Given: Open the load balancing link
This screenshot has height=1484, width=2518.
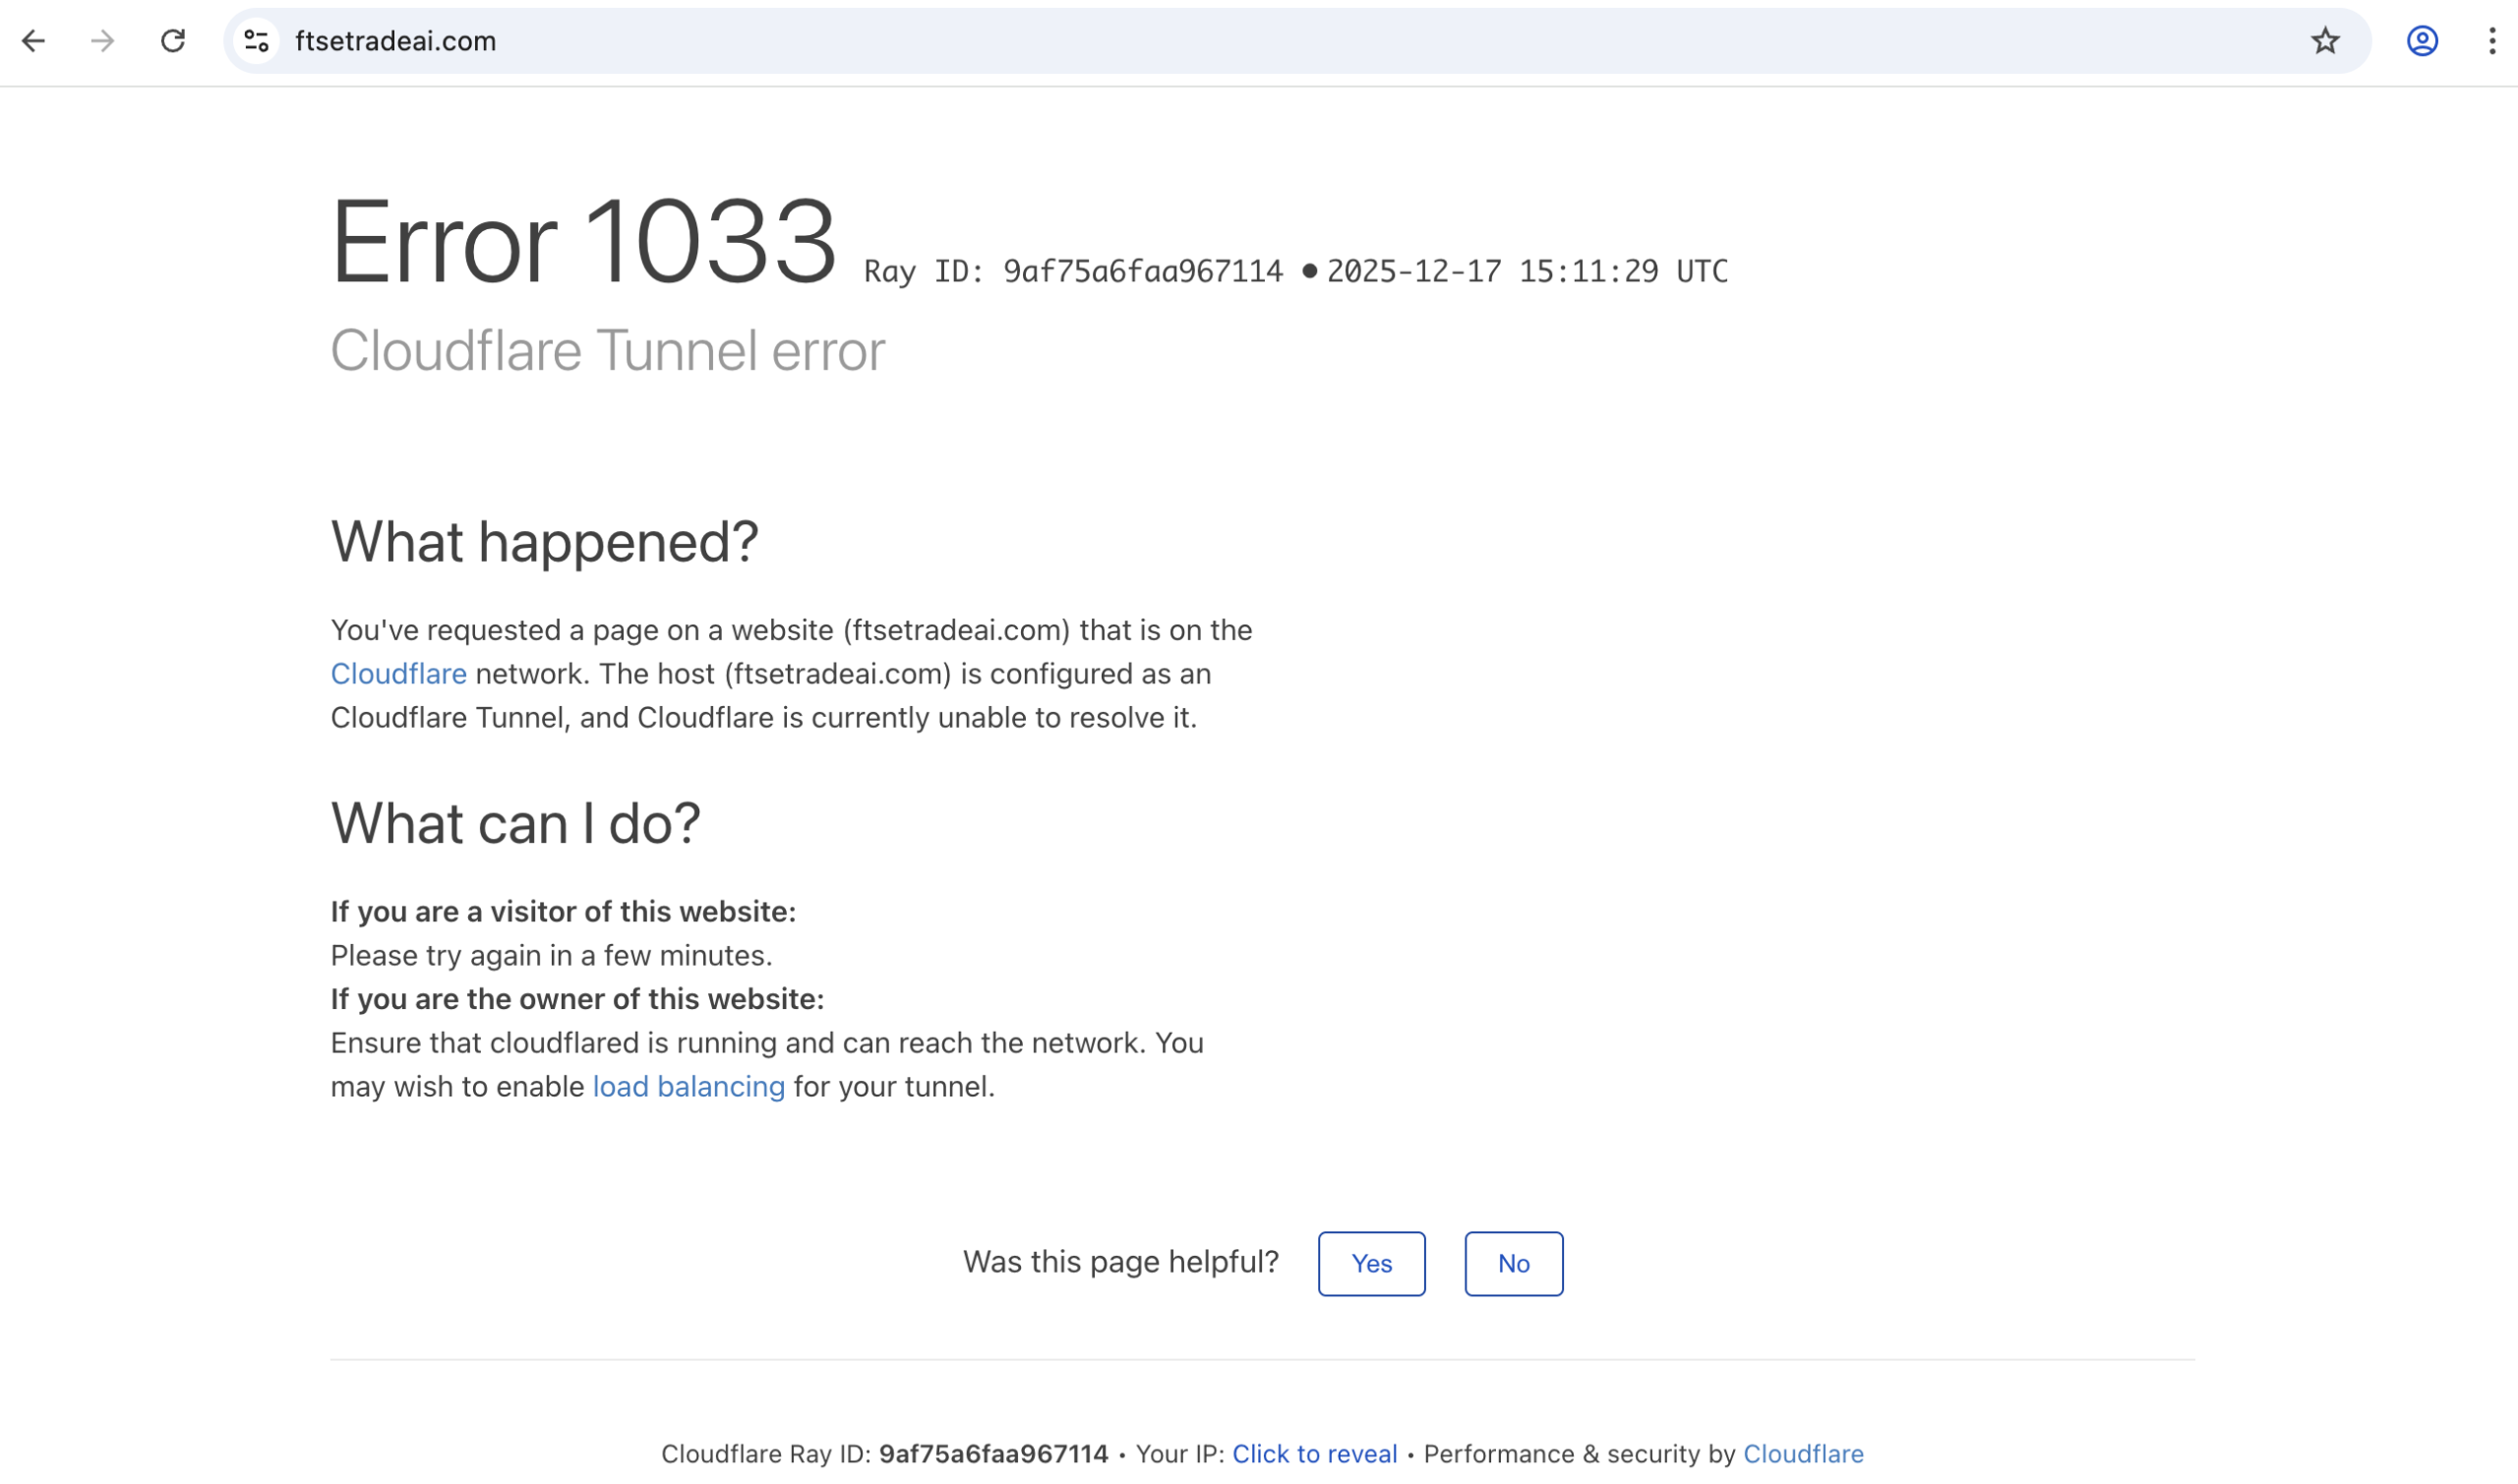Looking at the screenshot, I should [688, 1087].
